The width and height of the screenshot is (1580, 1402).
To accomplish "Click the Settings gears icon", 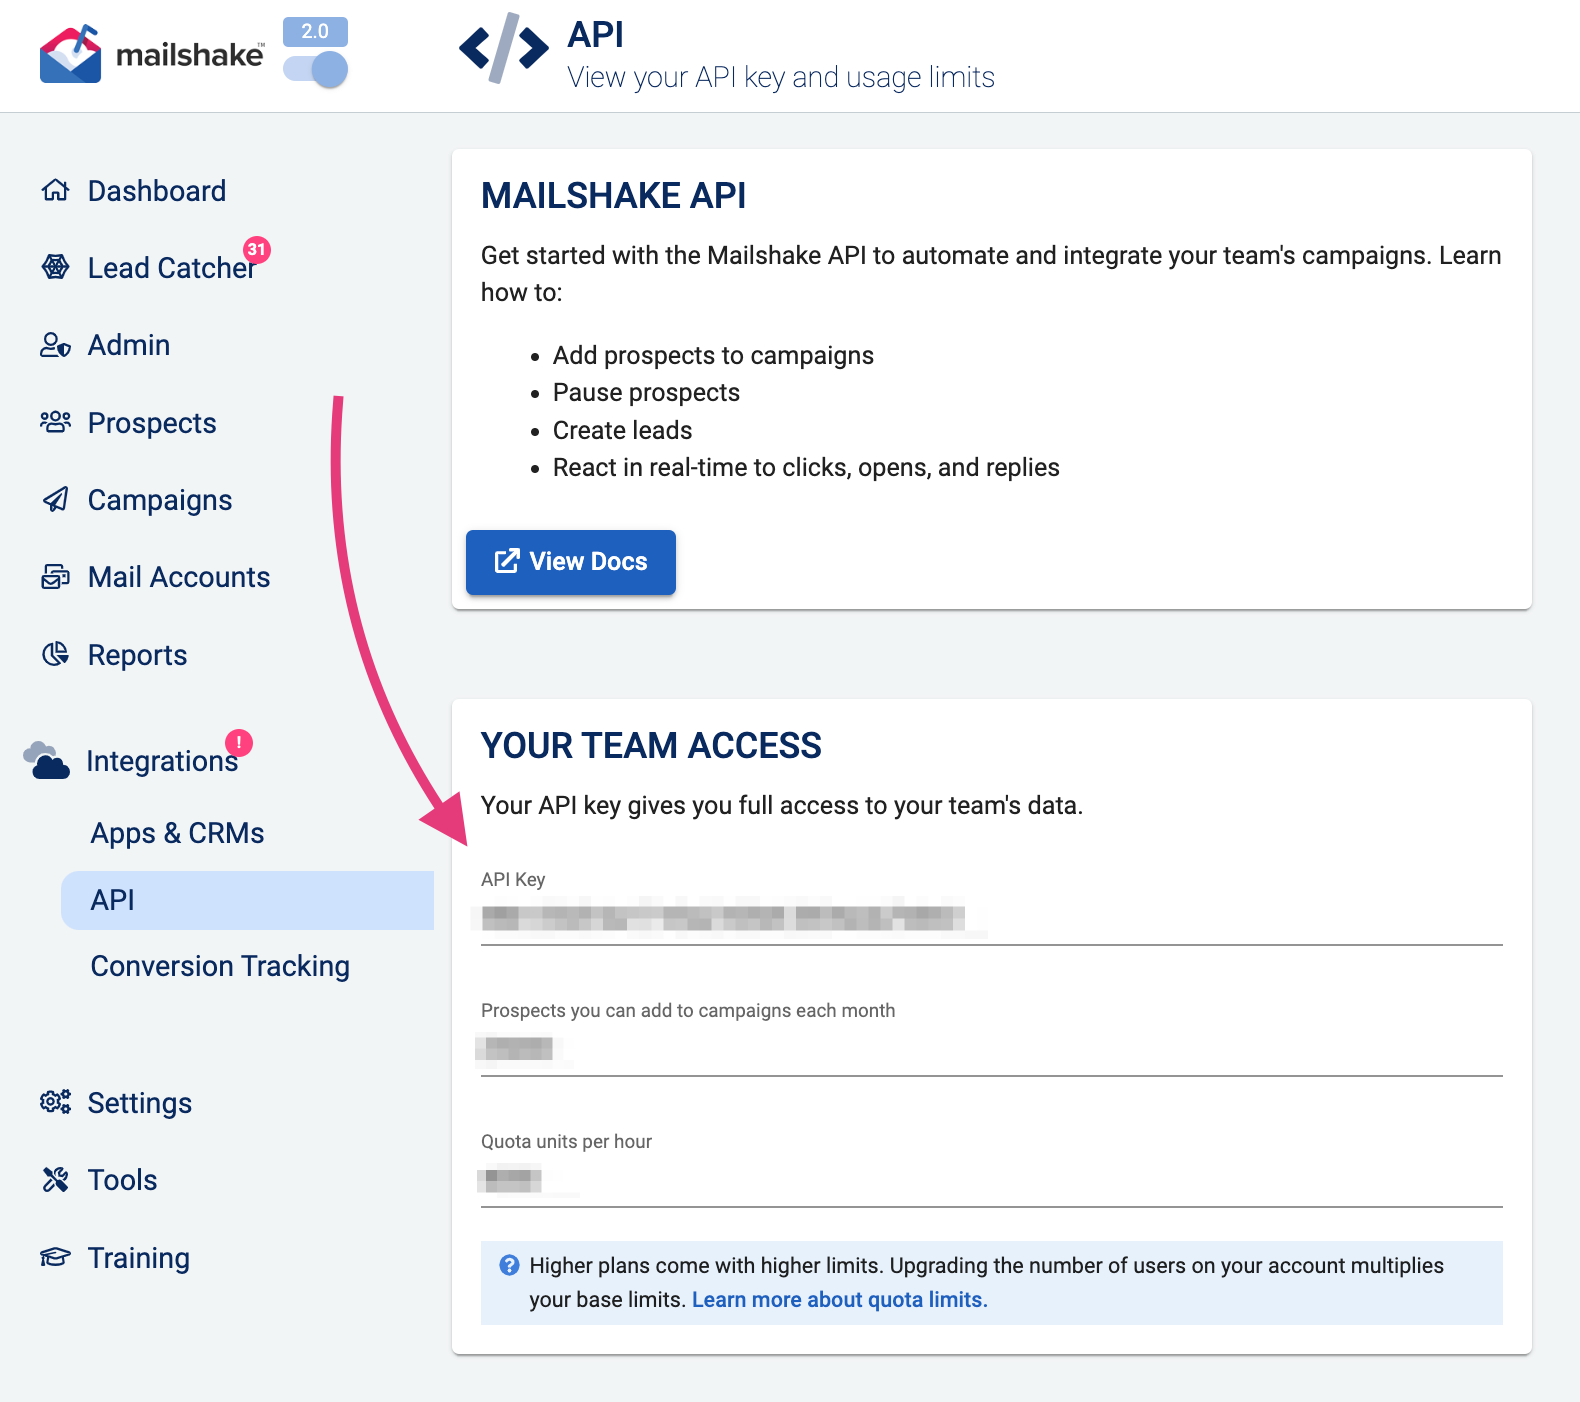I will pyautogui.click(x=55, y=1102).
